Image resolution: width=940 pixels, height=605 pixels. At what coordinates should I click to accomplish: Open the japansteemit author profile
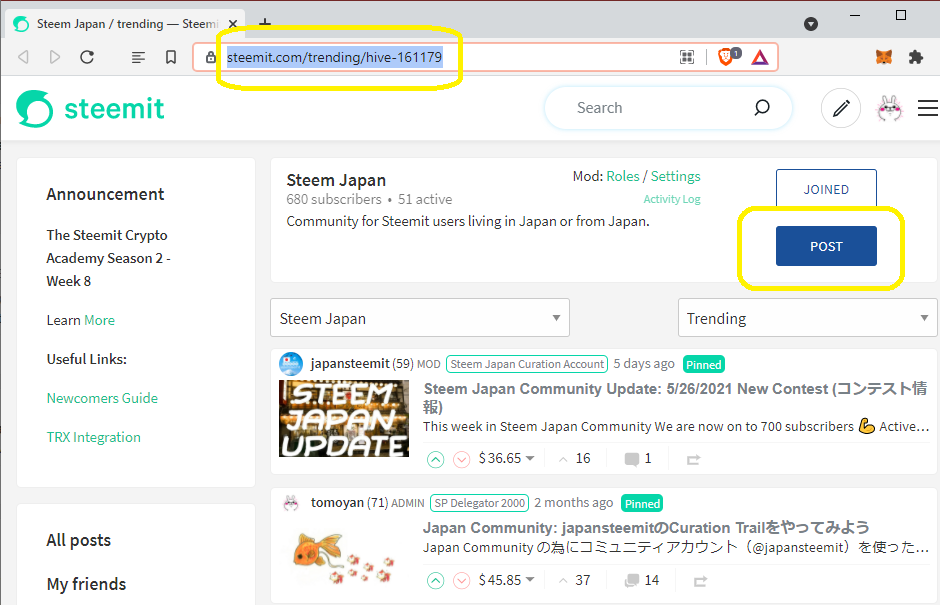click(350, 363)
